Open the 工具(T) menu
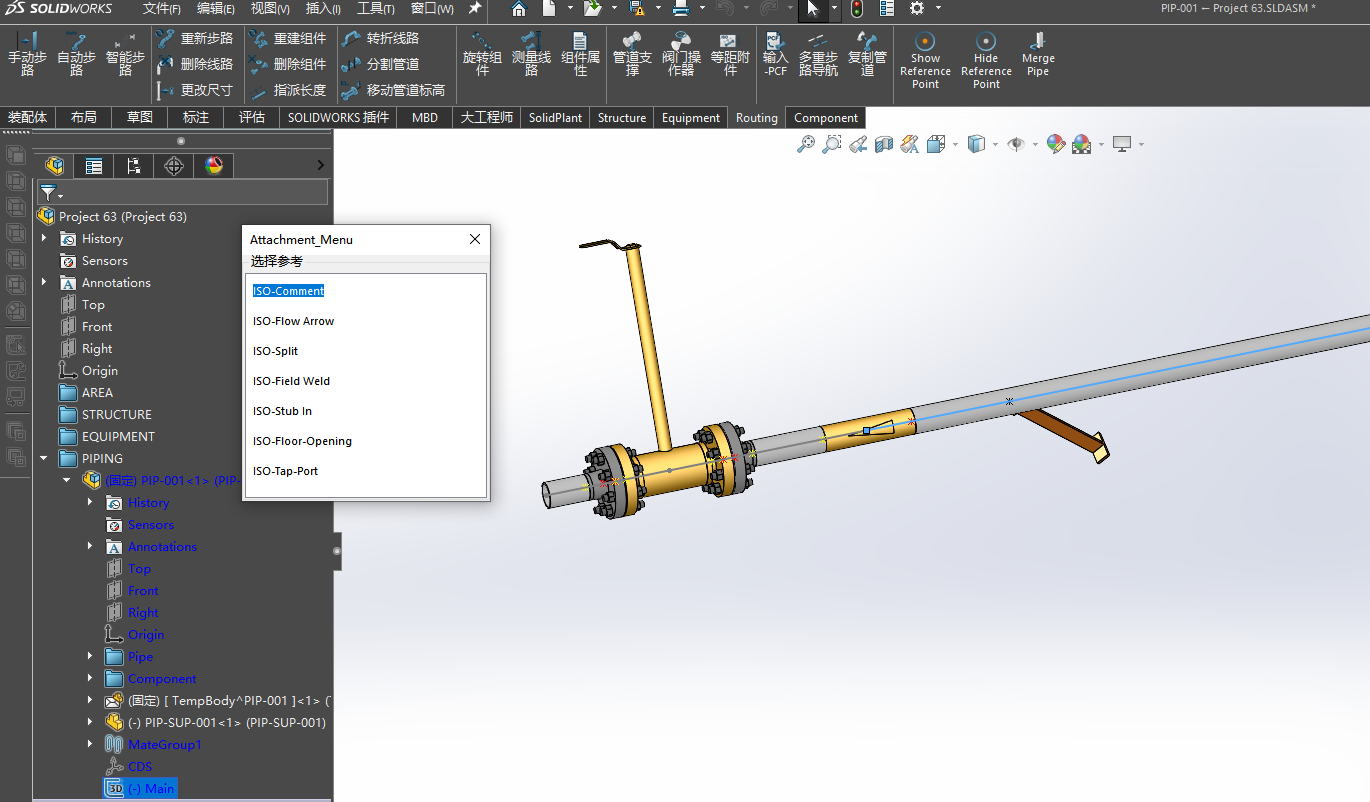1370x802 pixels. click(376, 9)
